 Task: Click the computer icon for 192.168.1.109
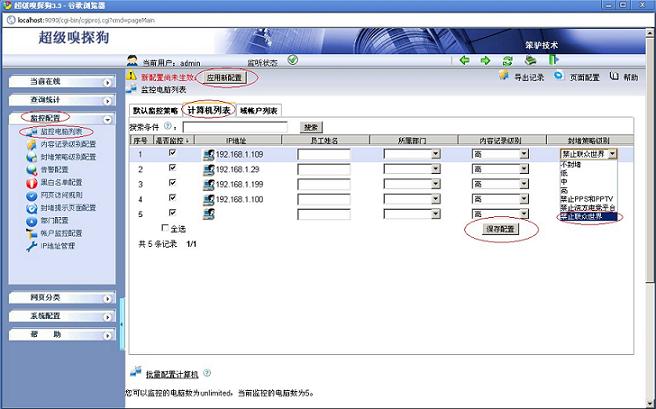pyautogui.click(x=209, y=155)
